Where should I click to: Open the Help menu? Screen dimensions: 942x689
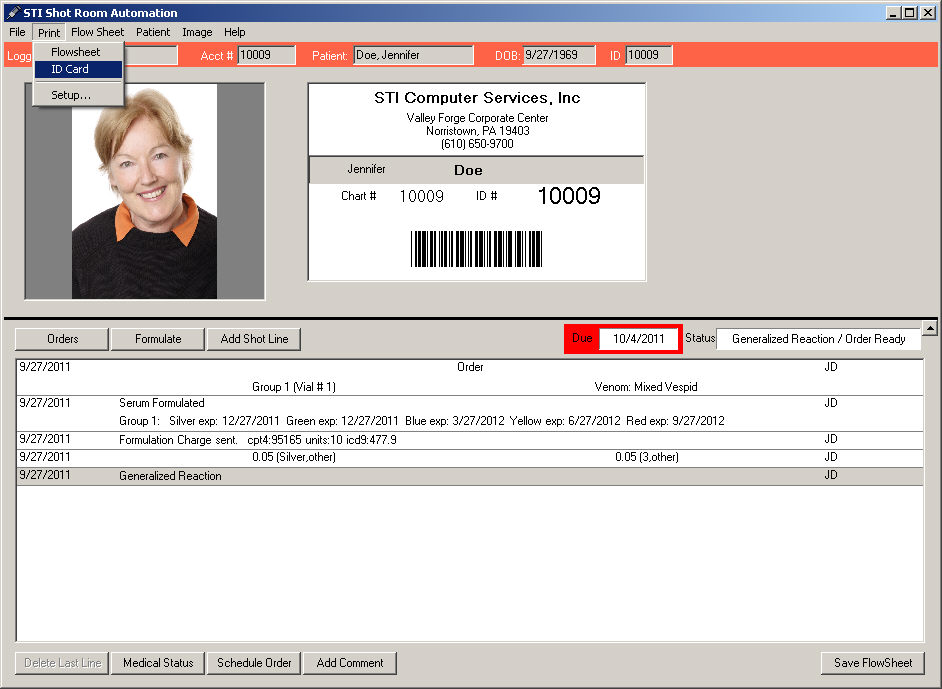point(234,32)
